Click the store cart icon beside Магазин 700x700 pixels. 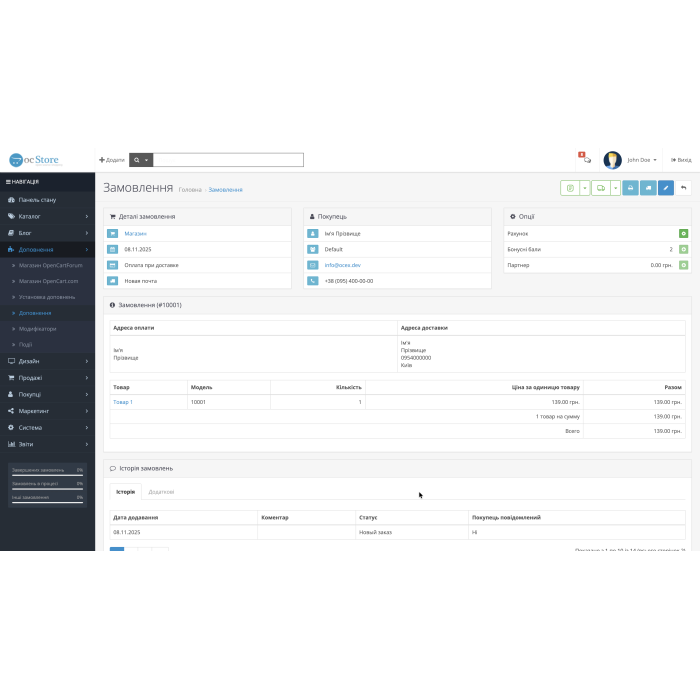point(112,233)
